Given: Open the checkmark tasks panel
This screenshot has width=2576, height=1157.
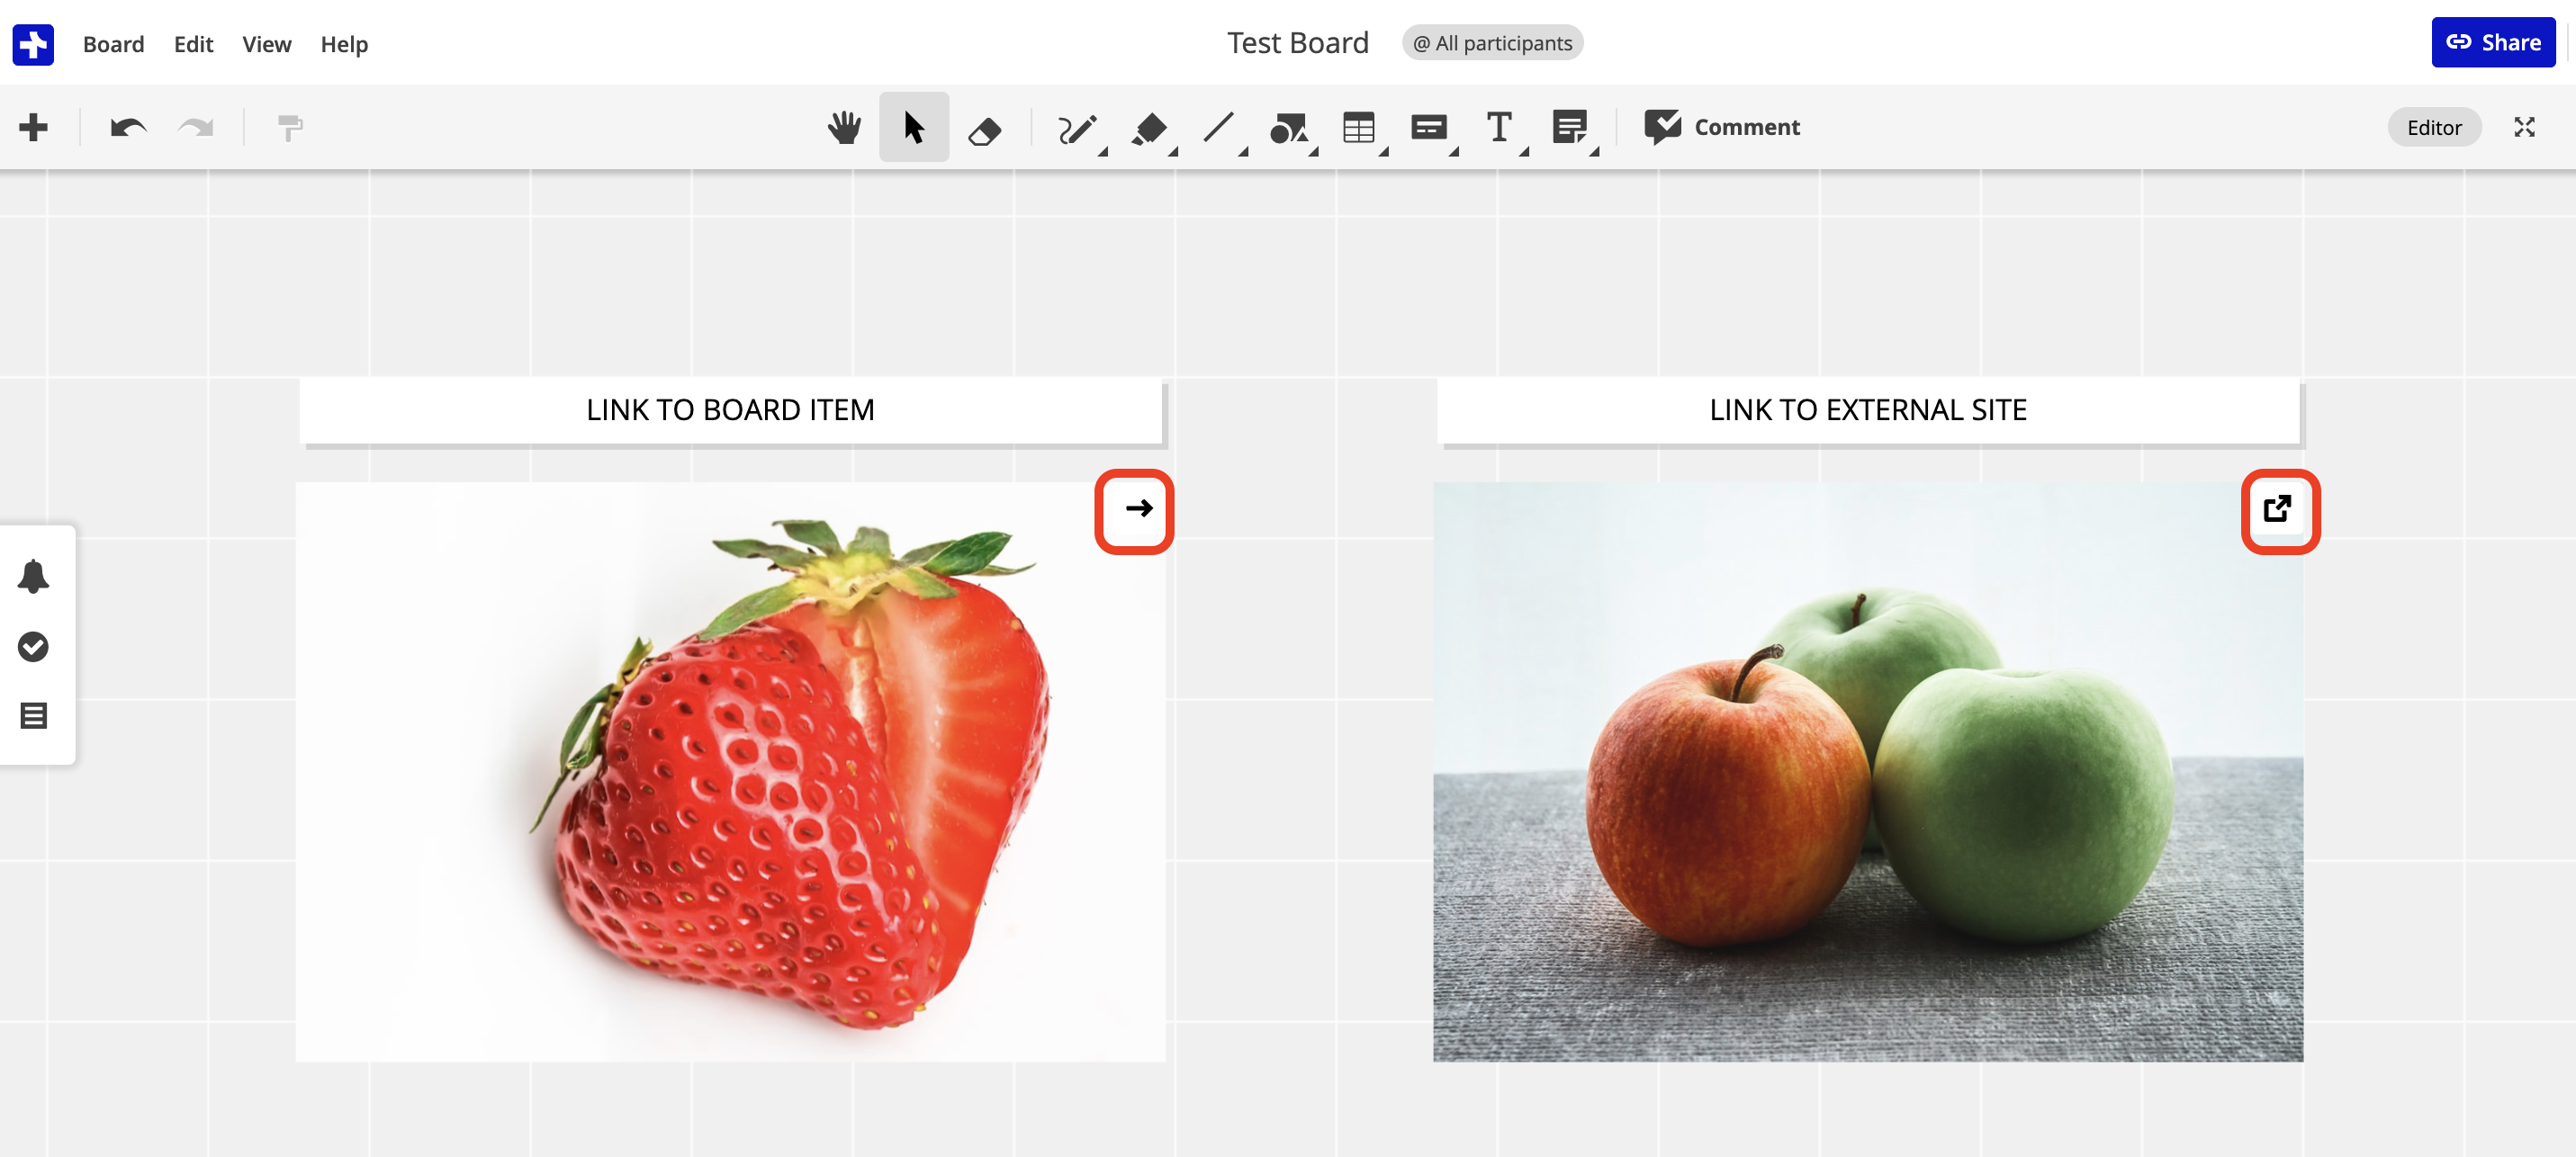Looking at the screenshot, I should tap(33, 647).
